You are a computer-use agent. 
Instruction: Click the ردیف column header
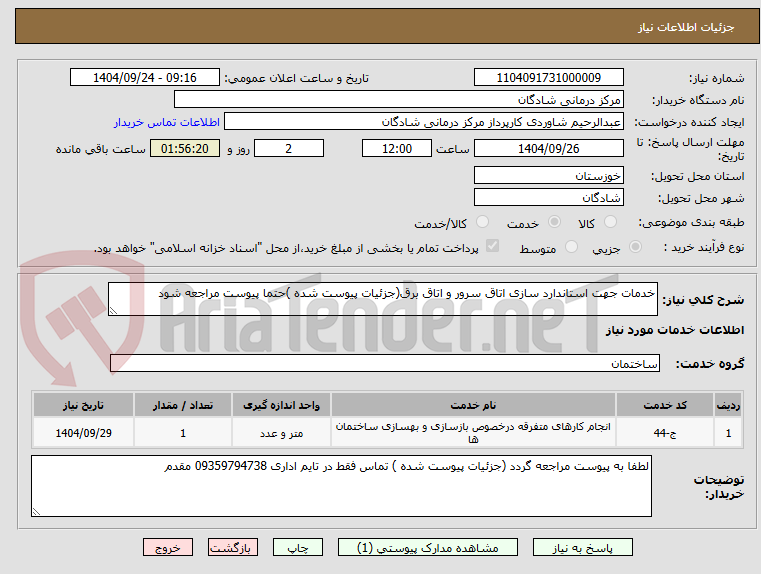[x=728, y=405]
